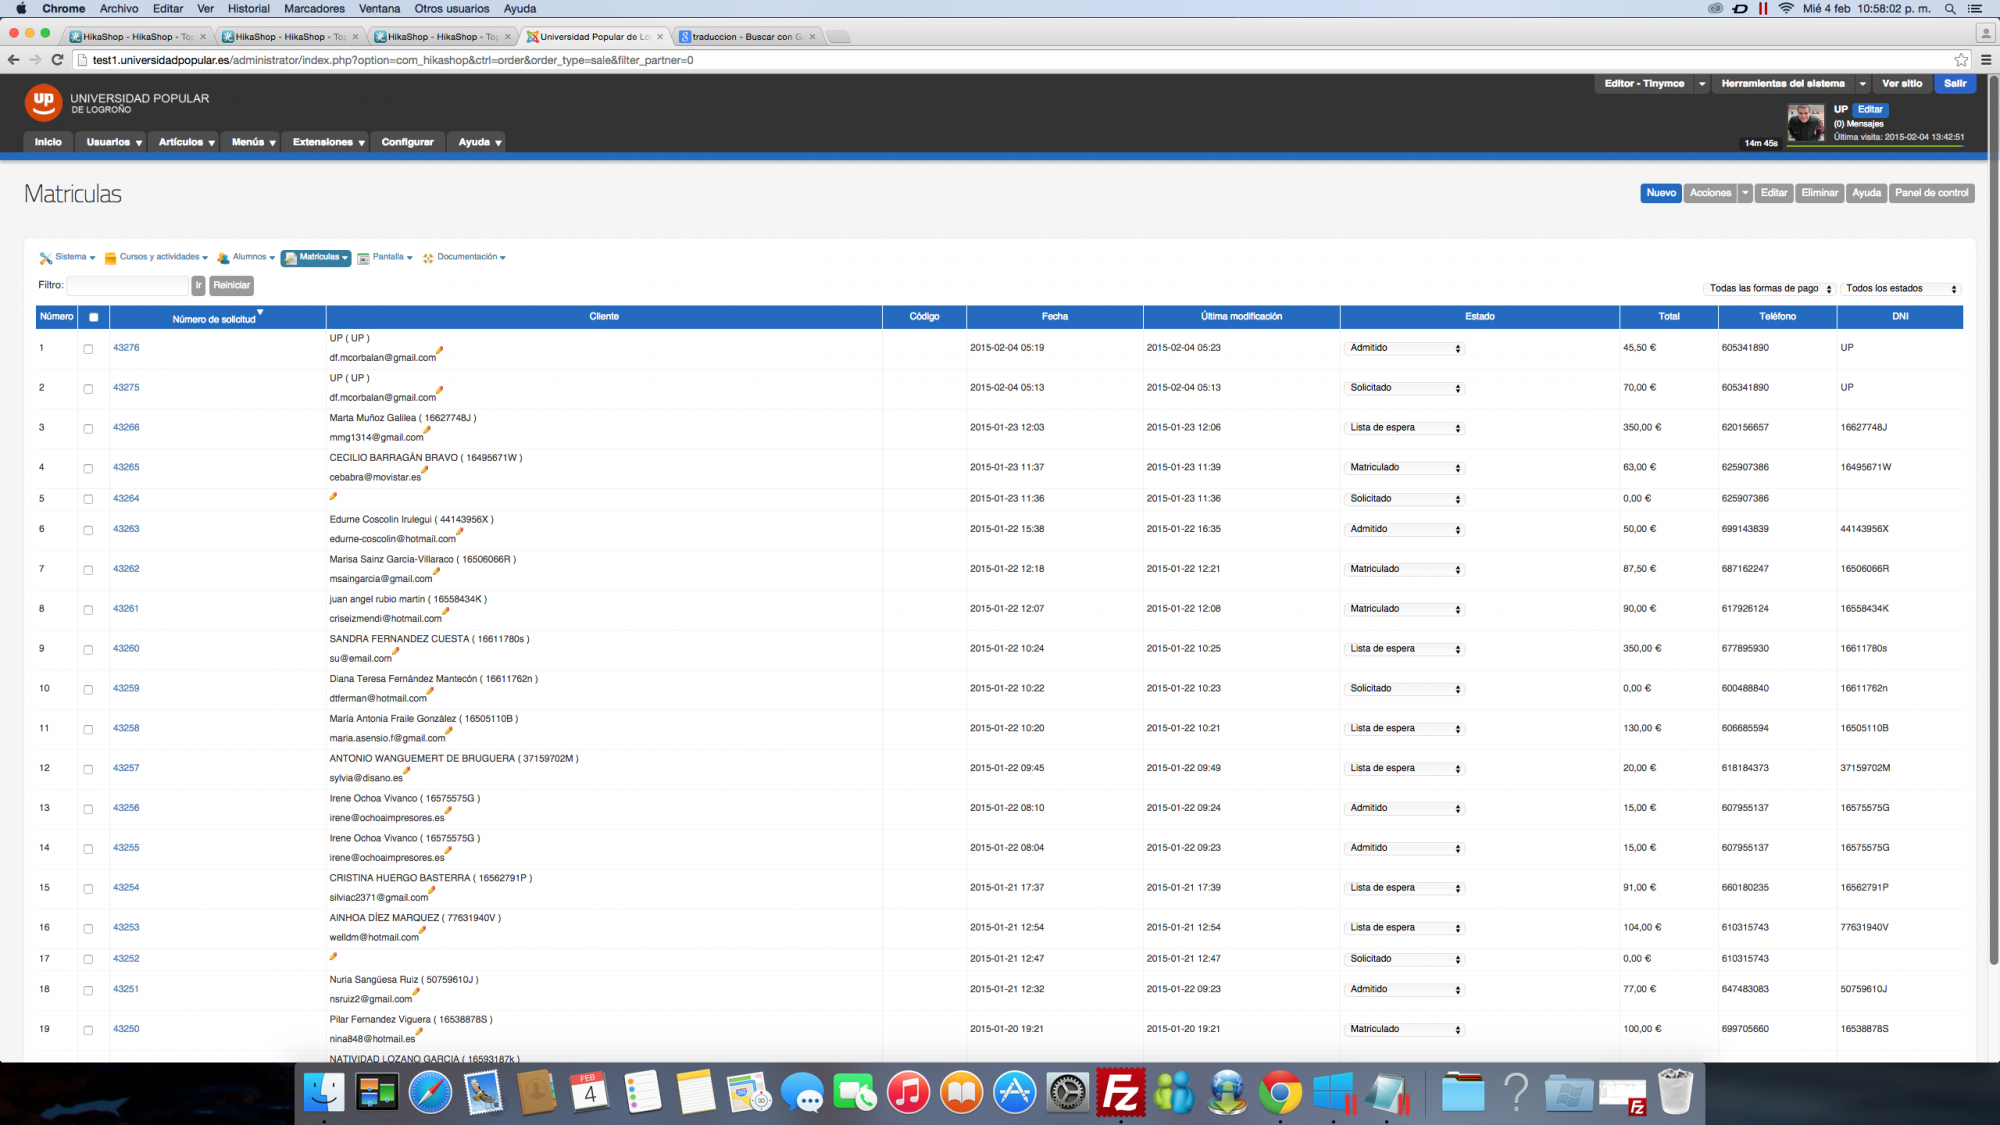Expand Todos los estados filter dropdown

1900,288
